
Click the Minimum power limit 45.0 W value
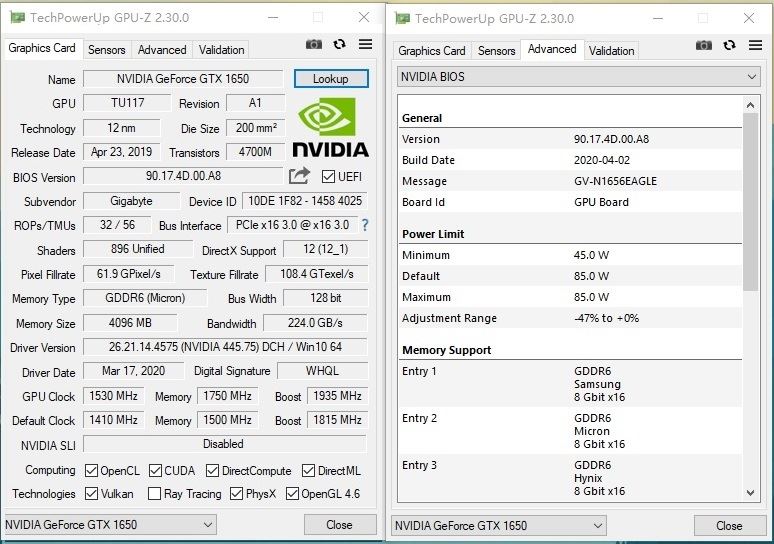591,255
